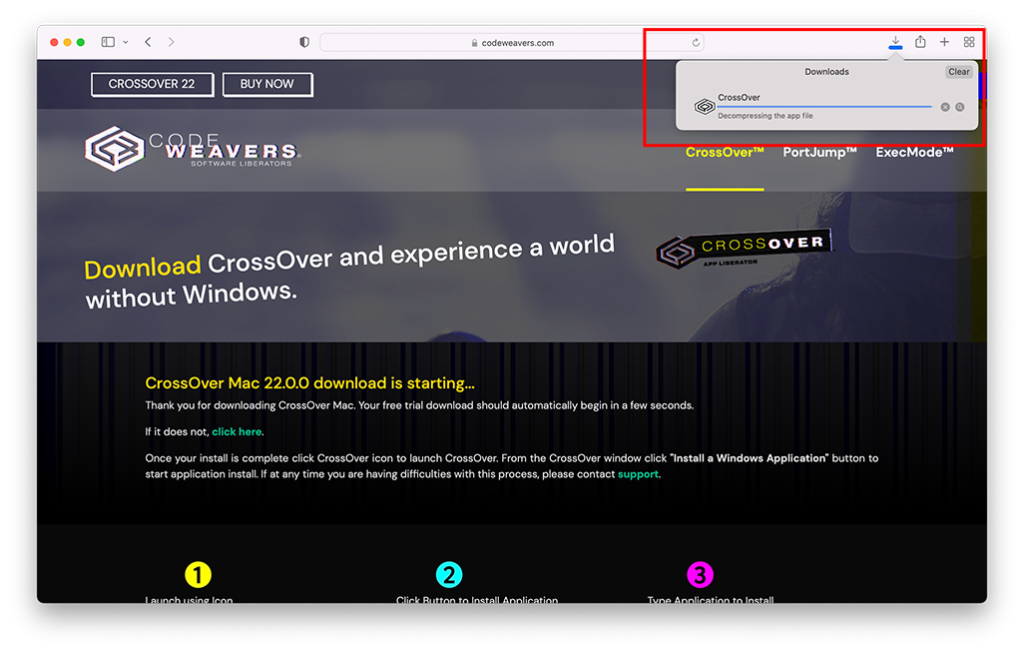Click the BUY NOW button
1024x652 pixels.
tap(267, 84)
